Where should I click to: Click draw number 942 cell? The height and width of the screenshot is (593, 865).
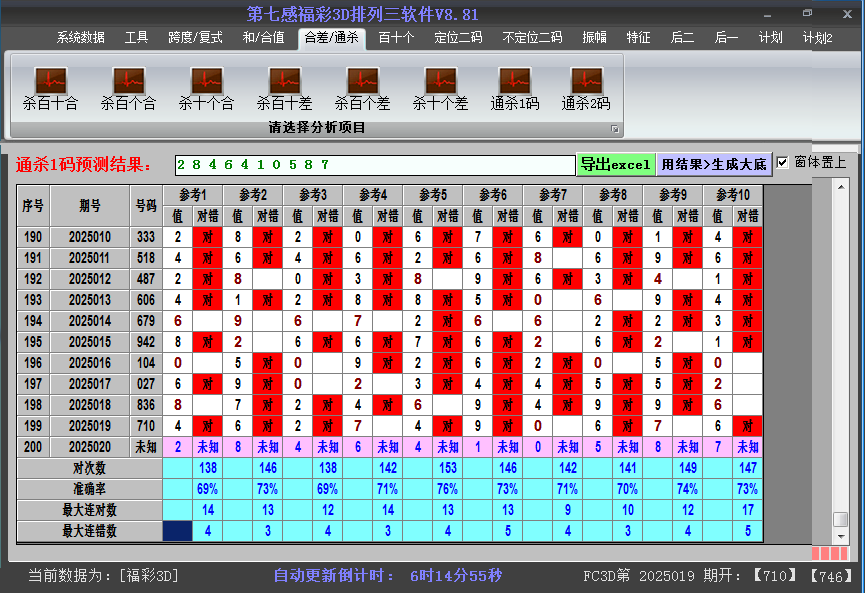click(x=146, y=342)
